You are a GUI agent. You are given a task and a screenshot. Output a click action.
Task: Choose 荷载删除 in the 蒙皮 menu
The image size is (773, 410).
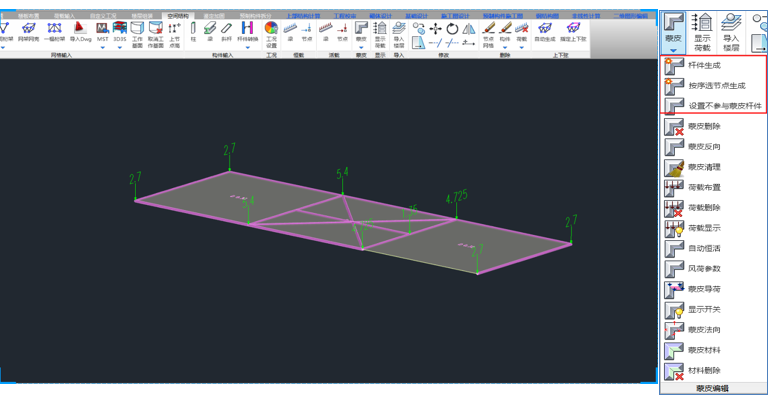pyautogui.click(x=713, y=207)
